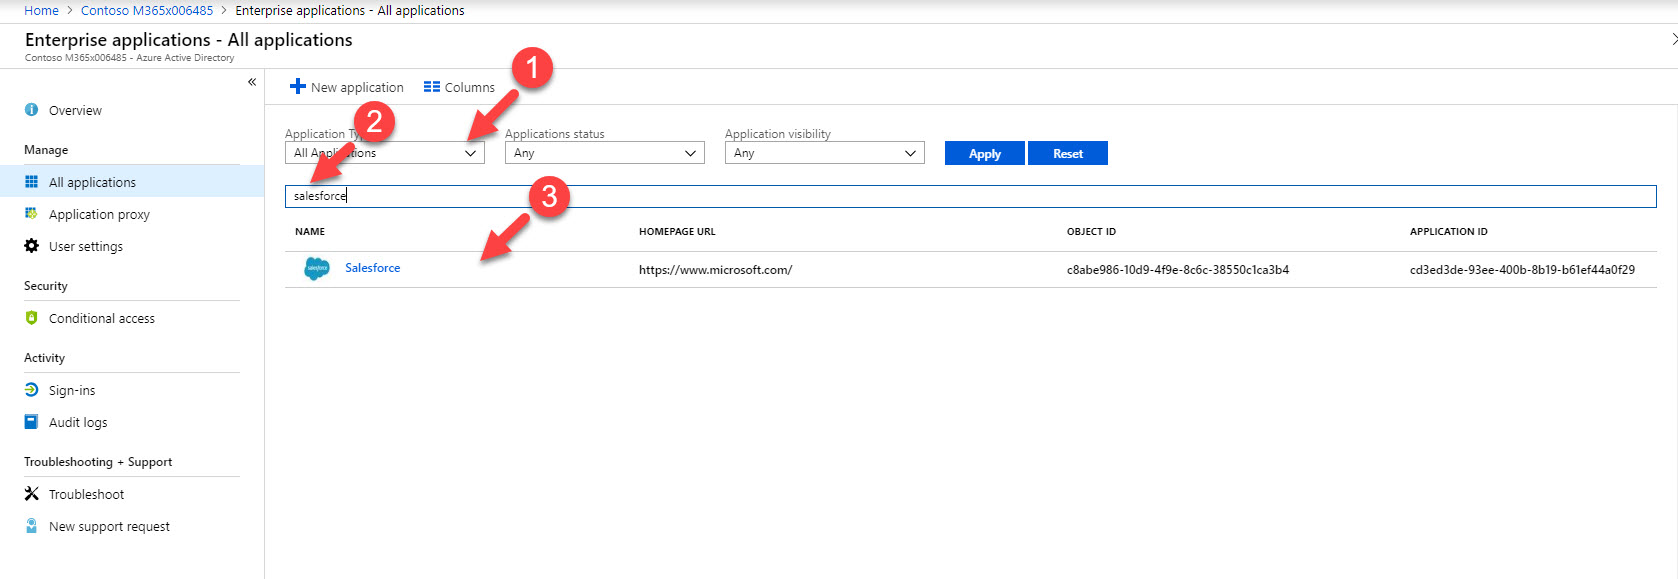Click the Columns layout icon

(432, 87)
